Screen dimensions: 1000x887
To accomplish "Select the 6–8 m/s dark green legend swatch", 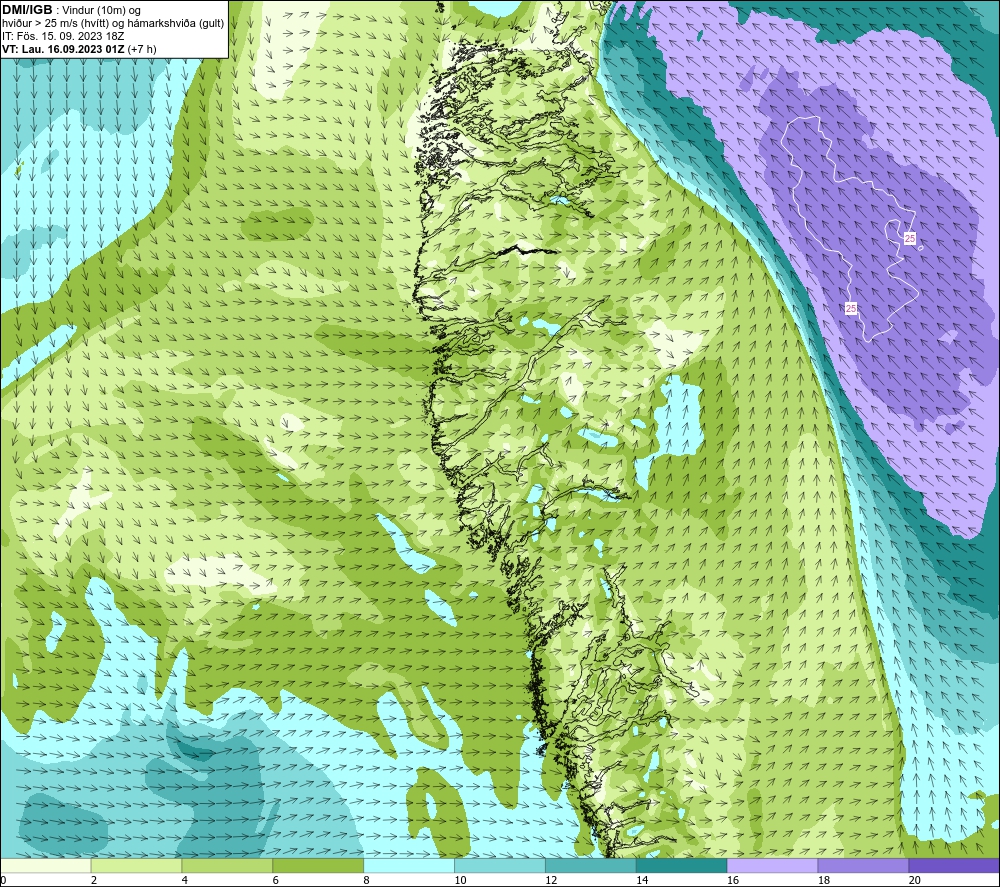I will click(x=318, y=865).
